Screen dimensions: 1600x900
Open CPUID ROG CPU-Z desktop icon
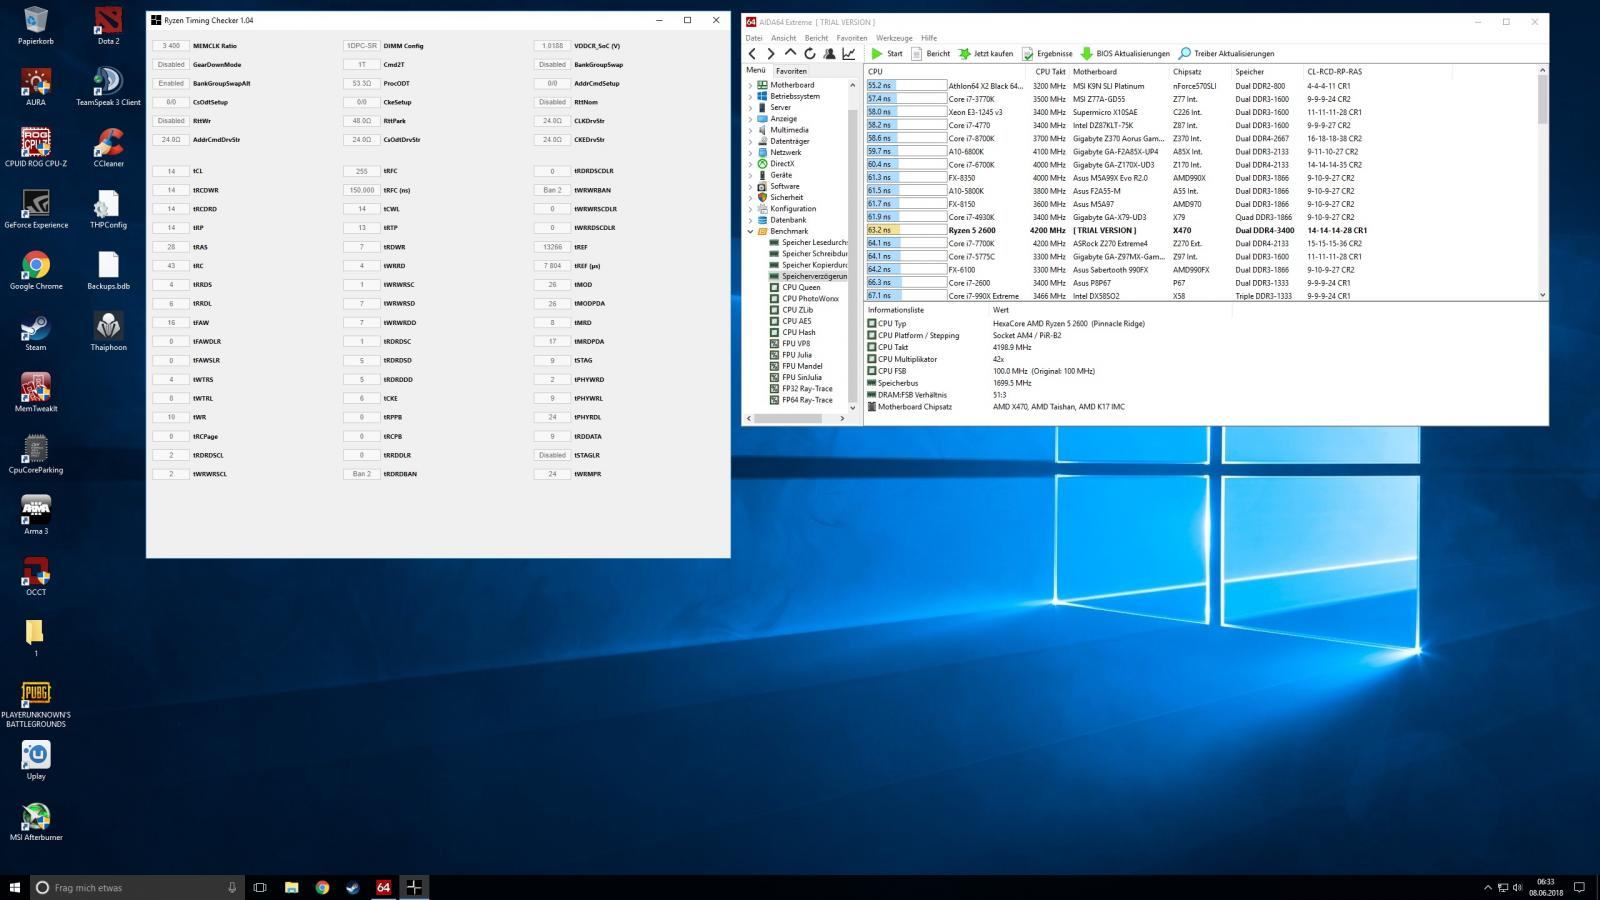tap(36, 148)
